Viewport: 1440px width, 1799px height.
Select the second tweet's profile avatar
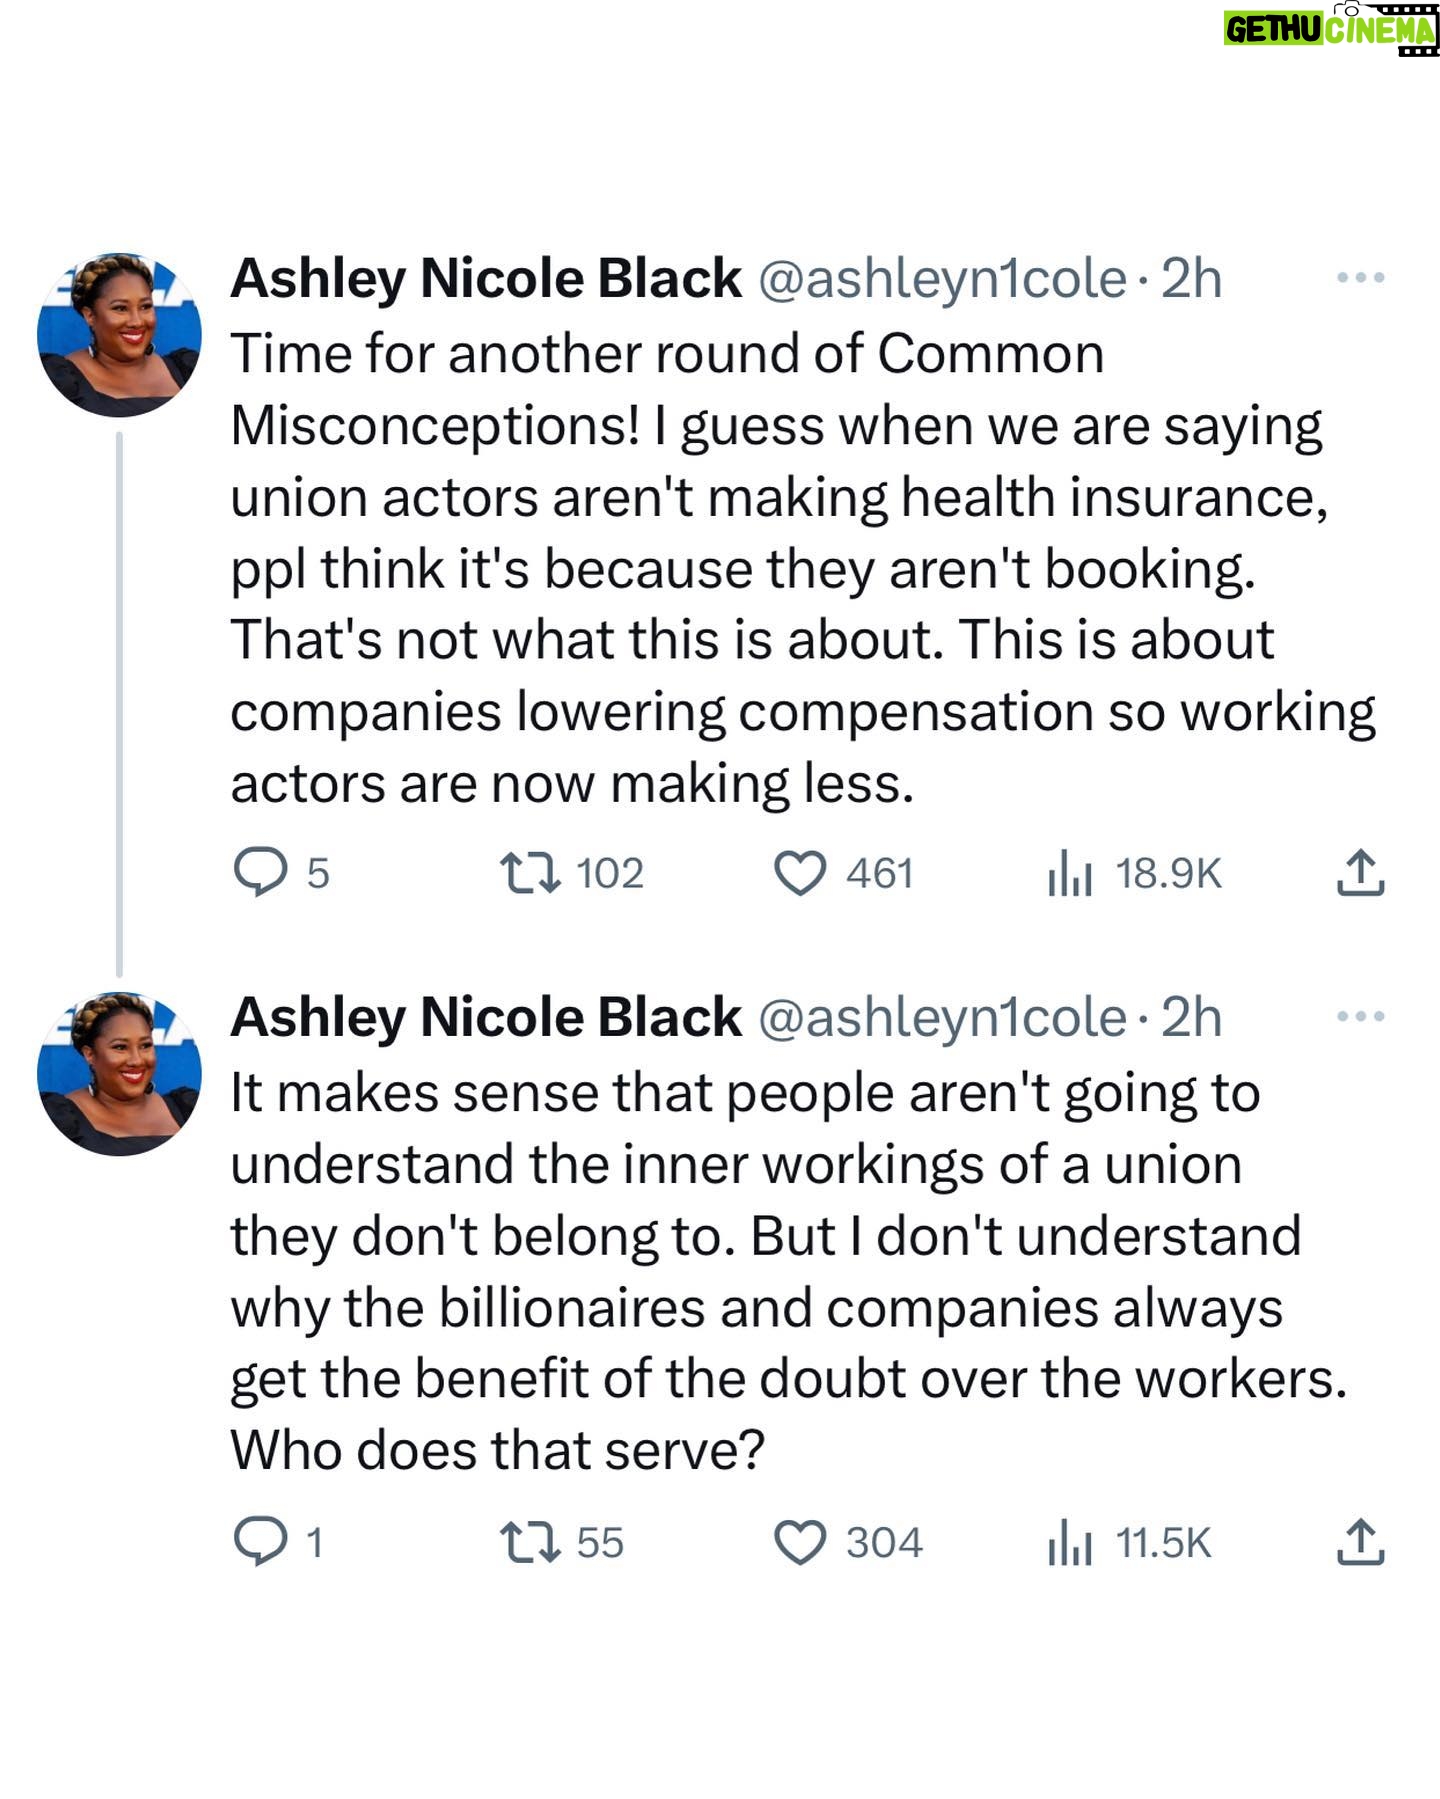click(x=119, y=1074)
